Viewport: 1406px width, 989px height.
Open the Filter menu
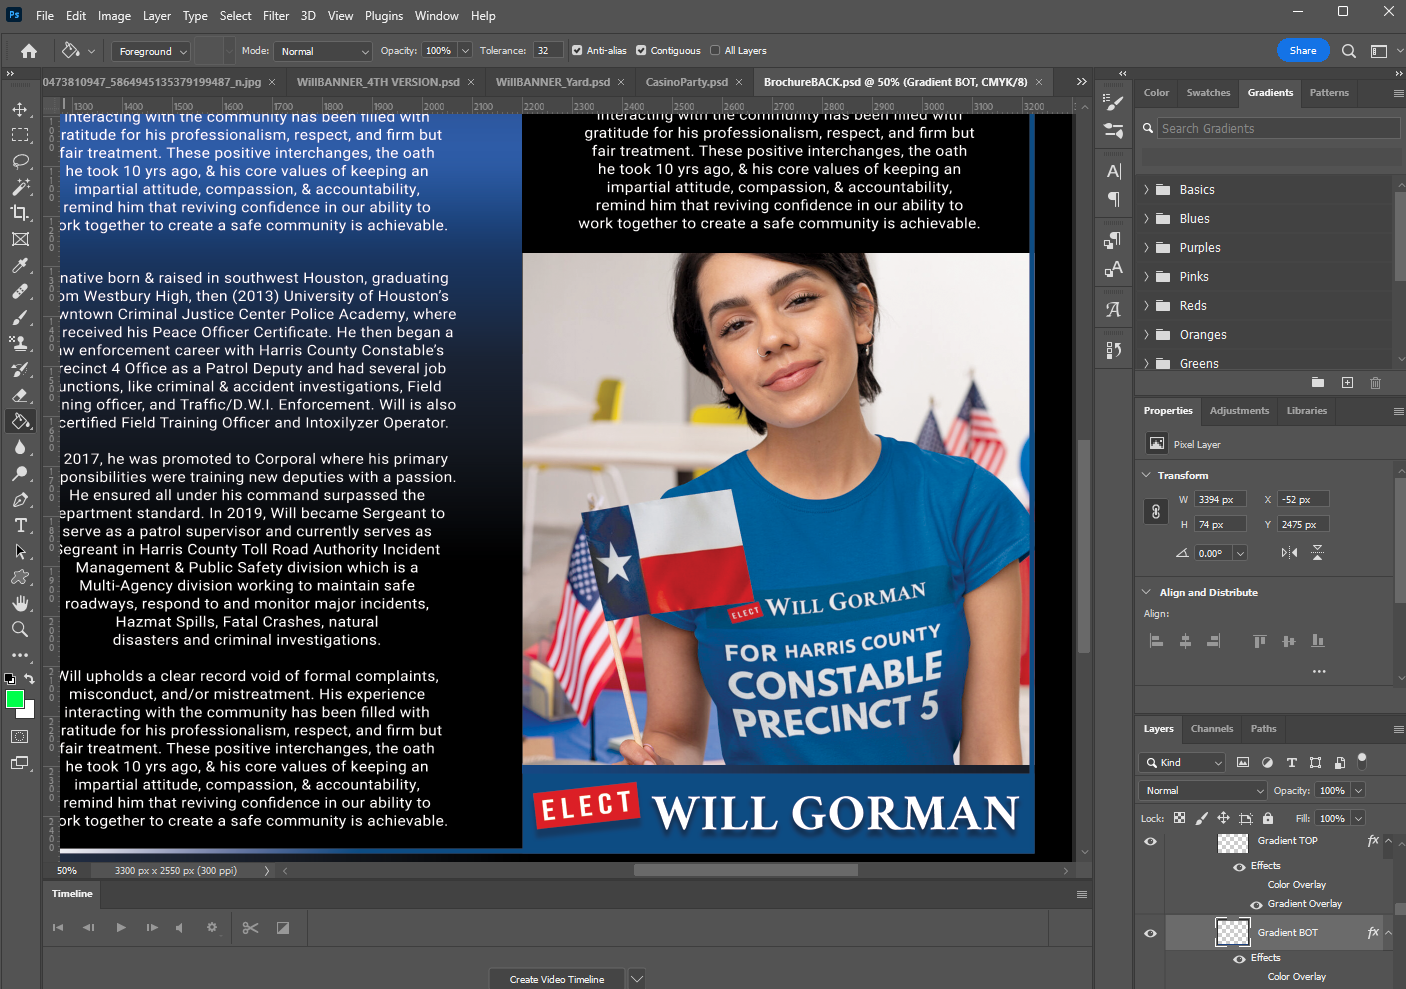[276, 16]
